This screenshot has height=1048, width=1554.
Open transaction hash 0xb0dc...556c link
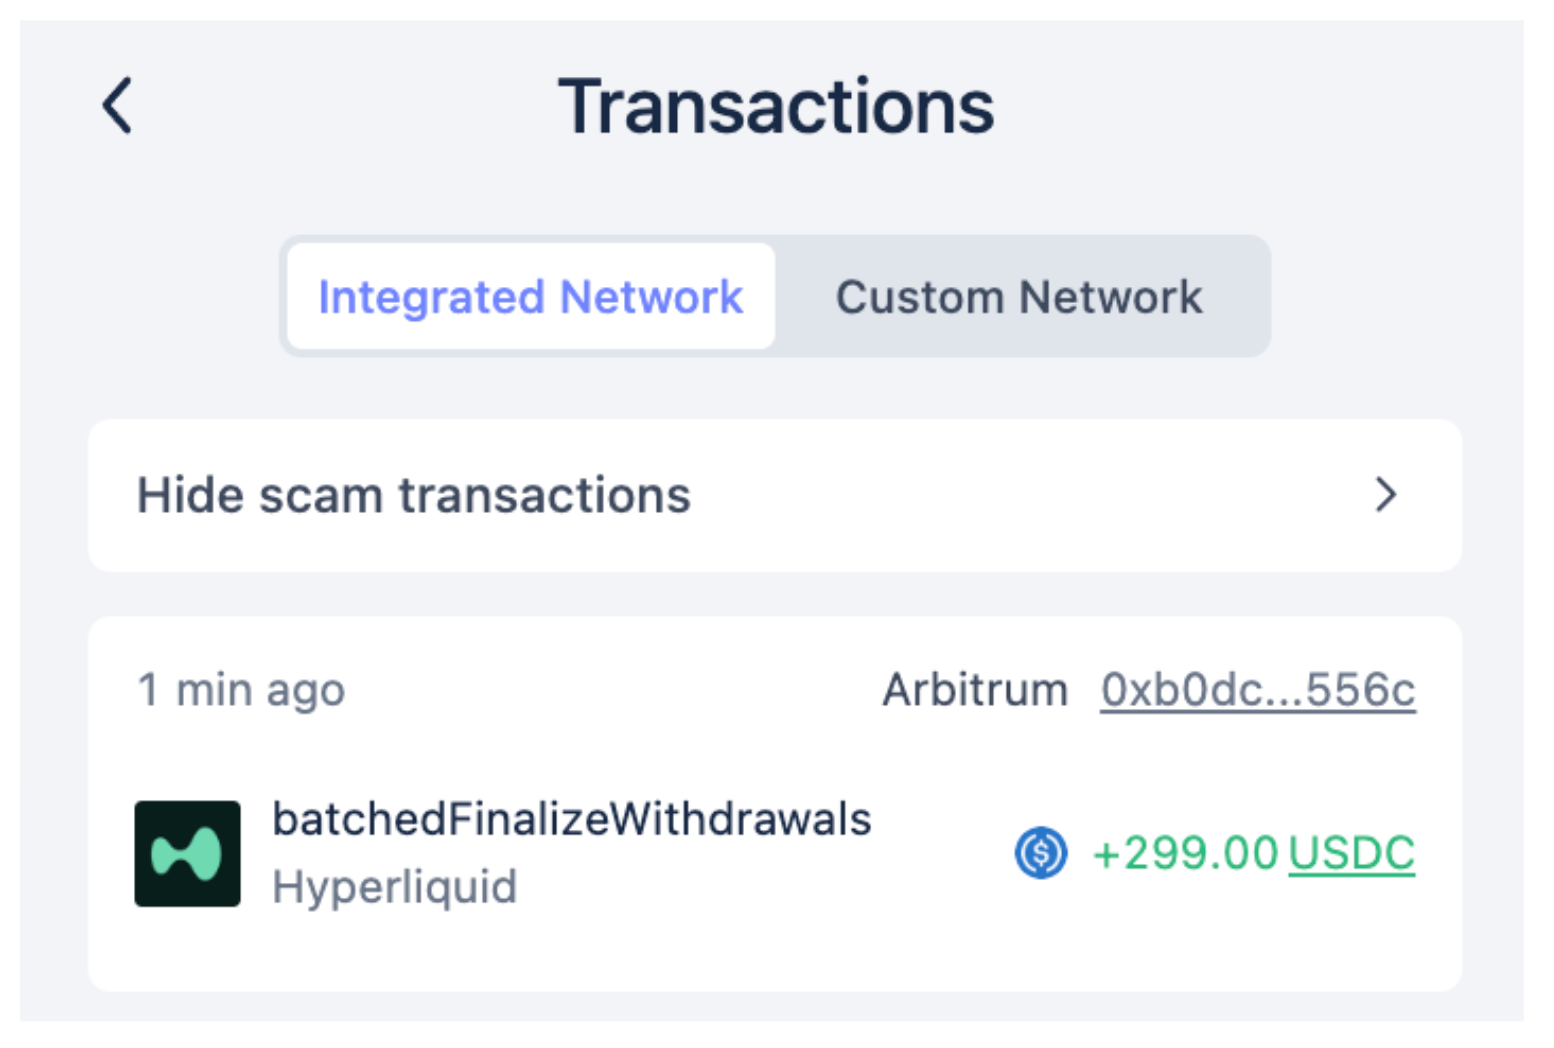click(x=1257, y=690)
